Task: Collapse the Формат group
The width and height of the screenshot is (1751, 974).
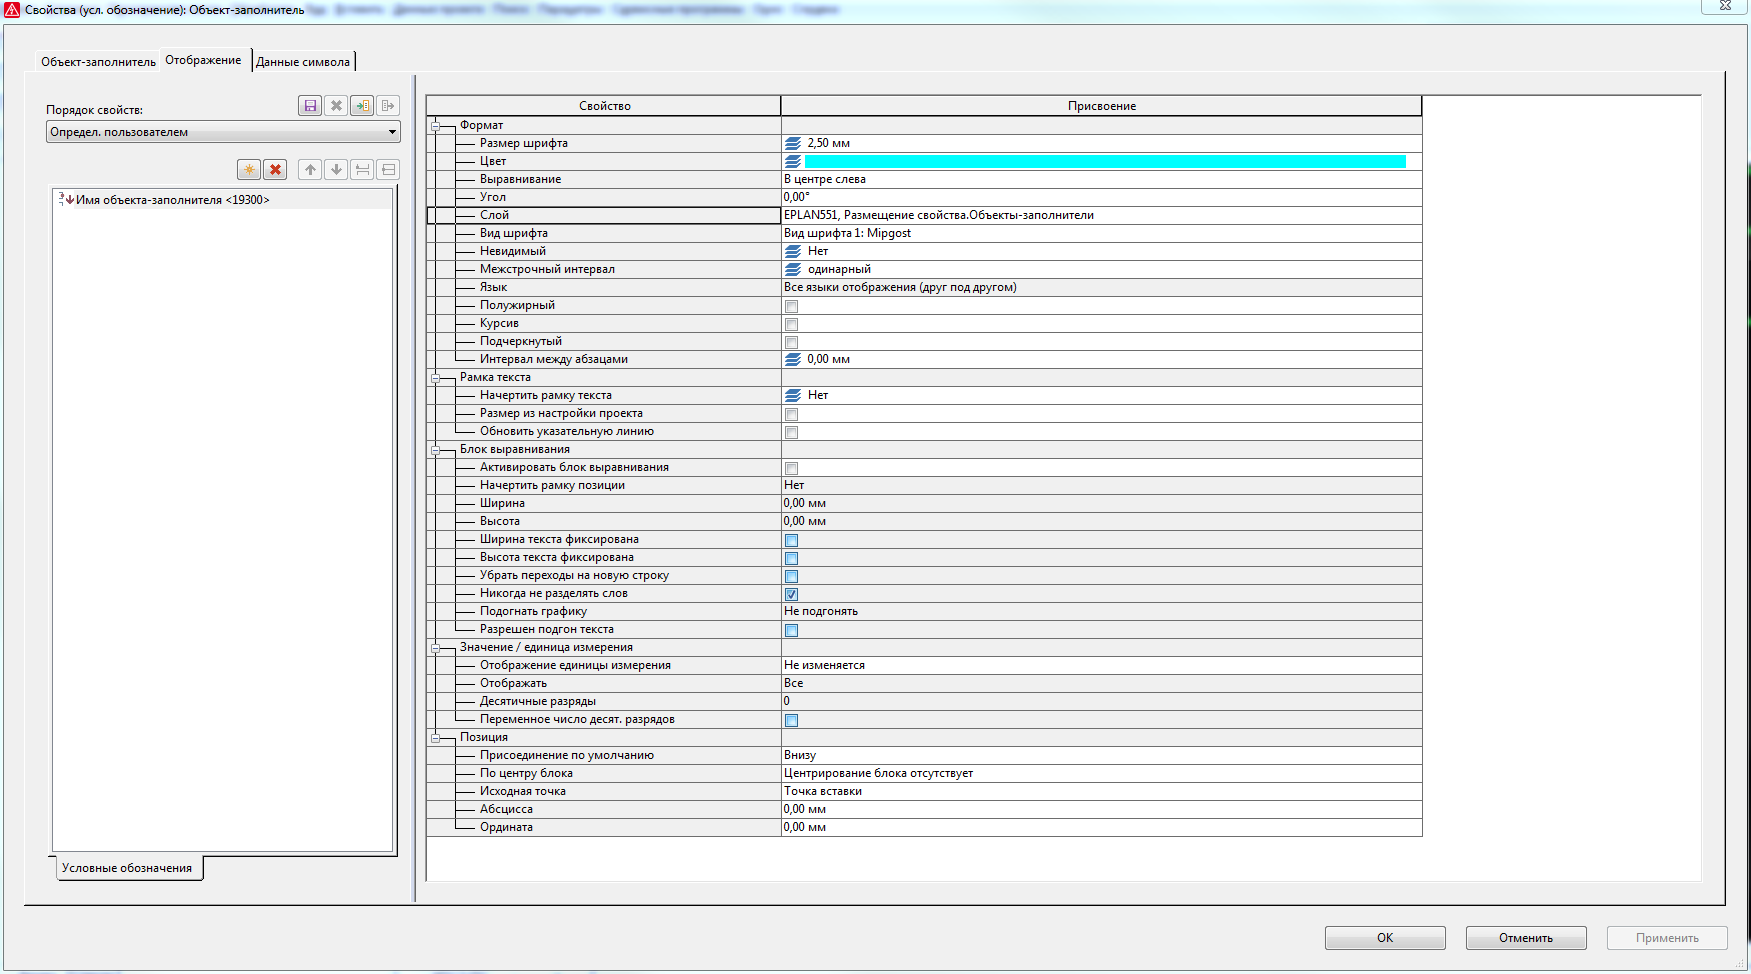Action: click(436, 126)
